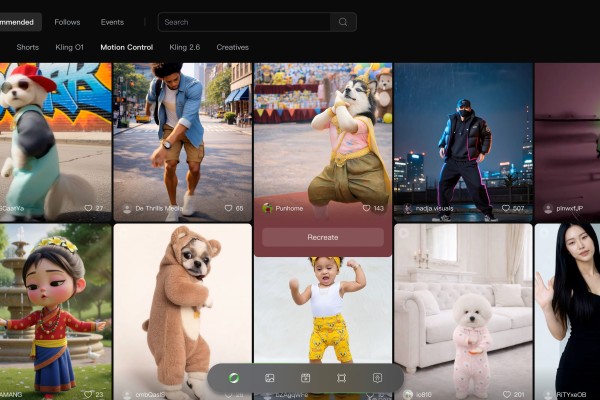This screenshot has height=400, width=600.
Task: Click io810's avatar icon
Action: pos(408,394)
